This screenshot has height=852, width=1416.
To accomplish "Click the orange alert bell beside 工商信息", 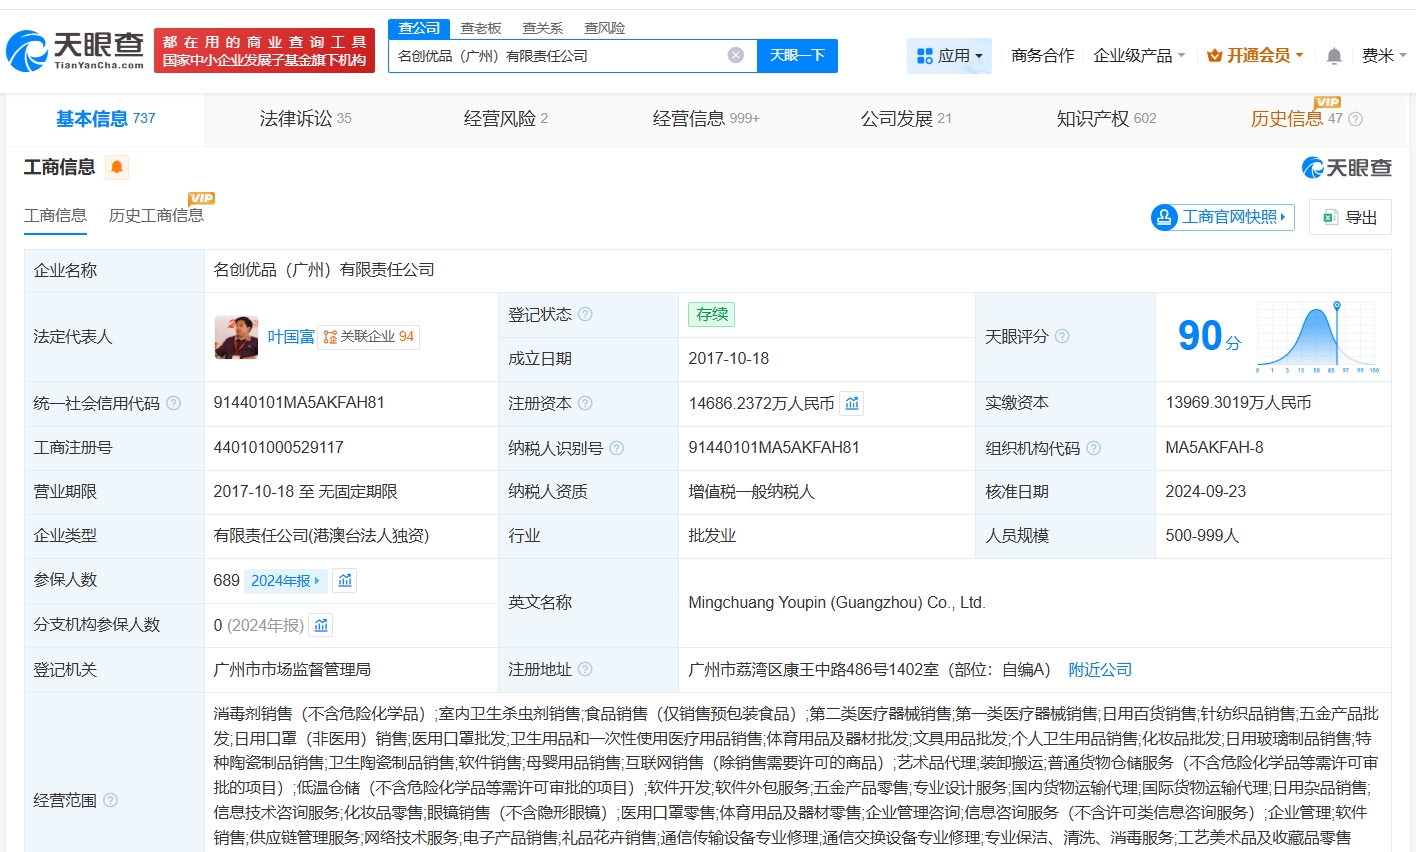I will [117, 167].
